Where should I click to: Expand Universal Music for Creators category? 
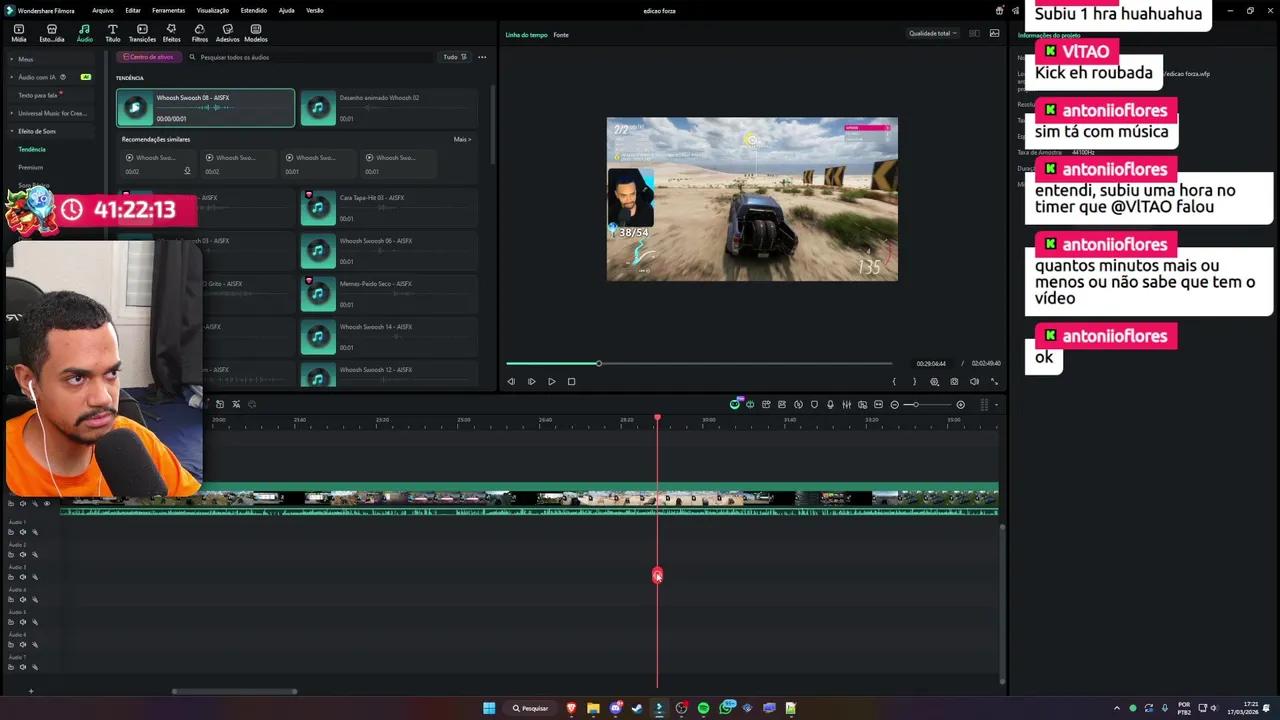coord(50,113)
